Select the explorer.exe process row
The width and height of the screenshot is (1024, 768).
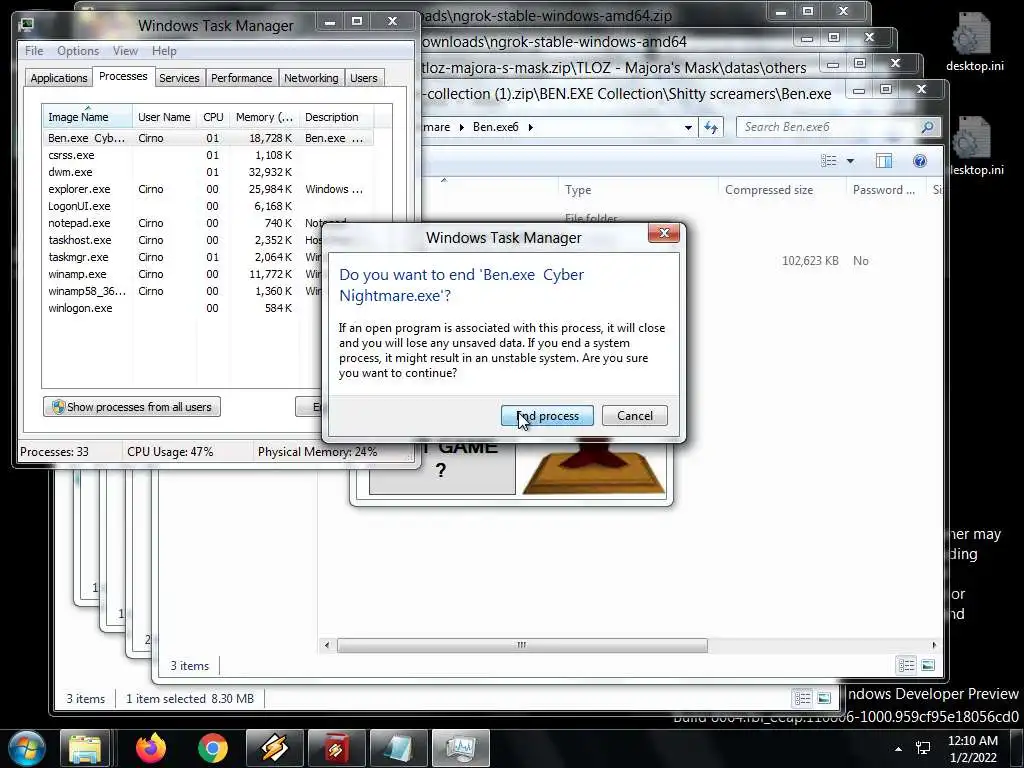[x=208, y=189]
